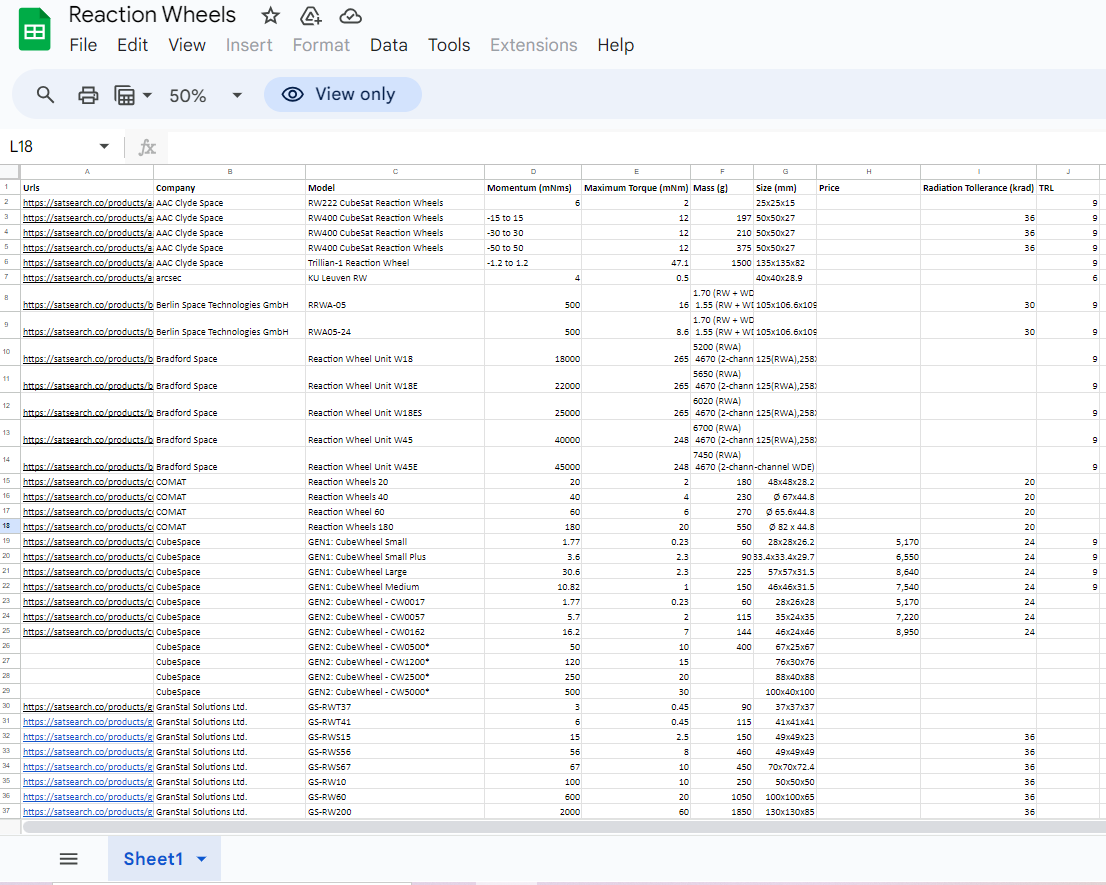Image resolution: width=1106 pixels, height=885 pixels.
Task: Open the arcsec row satsearch URL
Action: point(87,278)
